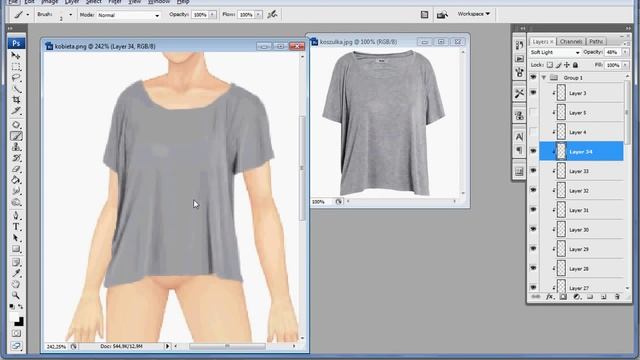The width and height of the screenshot is (640, 360).
Task: Select Layer 32 in layers list
Action: tap(582, 191)
